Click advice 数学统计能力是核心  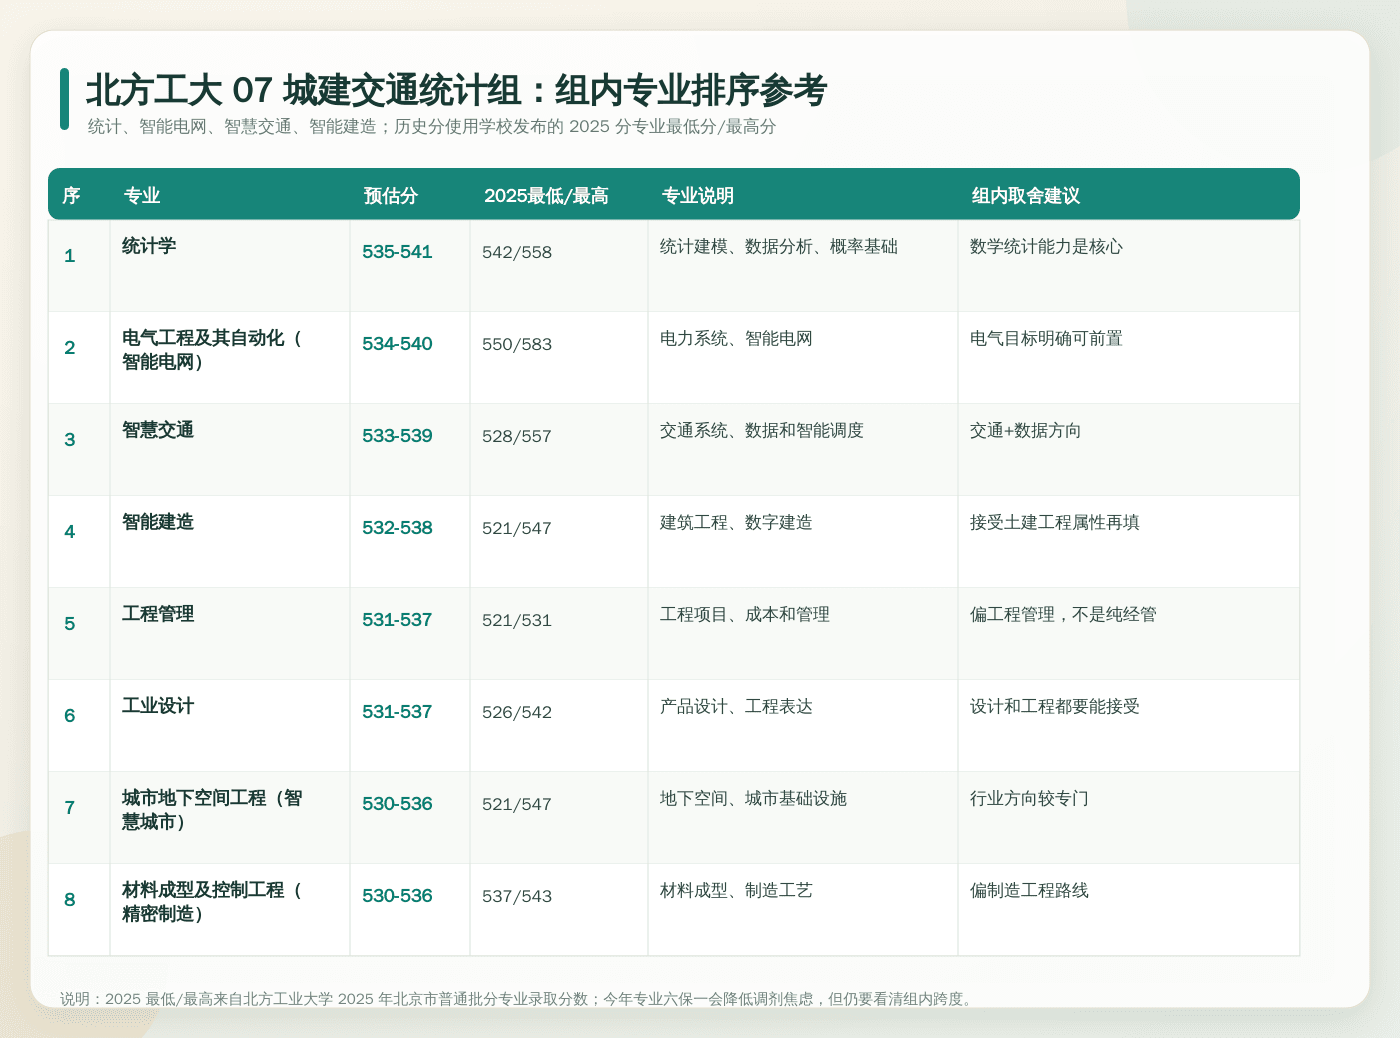click(1047, 247)
